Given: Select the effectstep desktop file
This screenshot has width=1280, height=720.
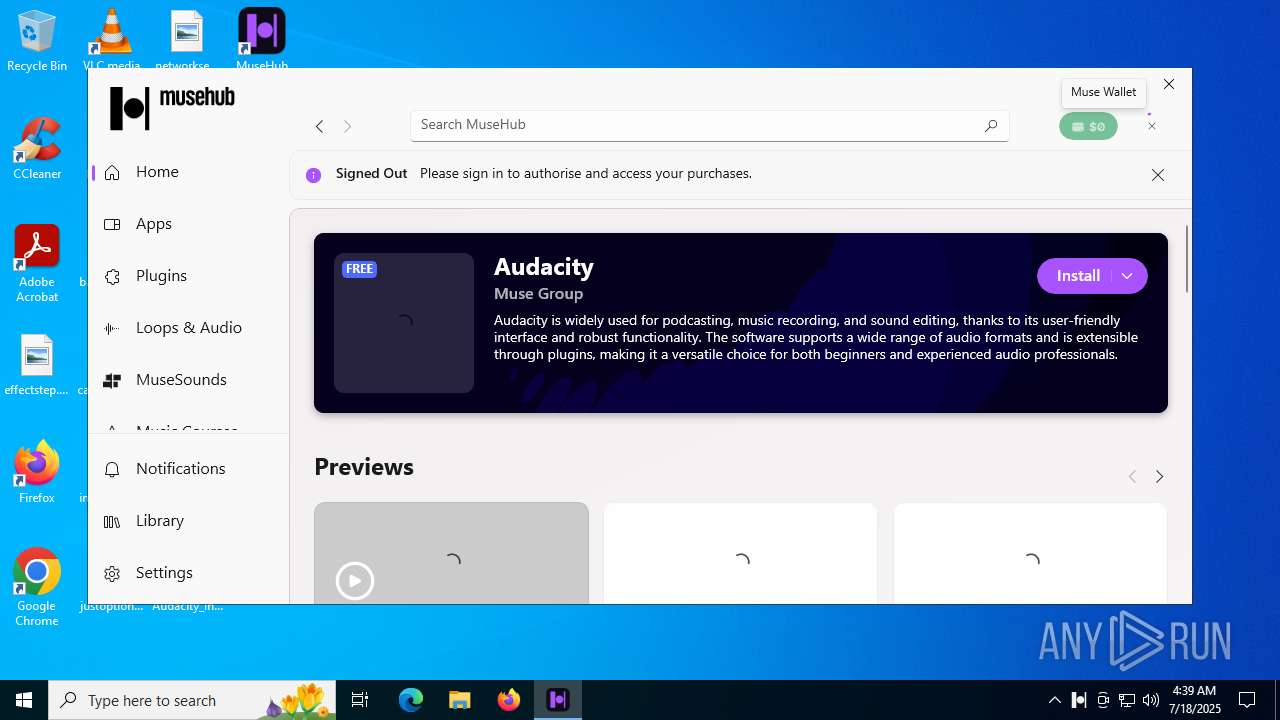Looking at the screenshot, I should tap(37, 366).
